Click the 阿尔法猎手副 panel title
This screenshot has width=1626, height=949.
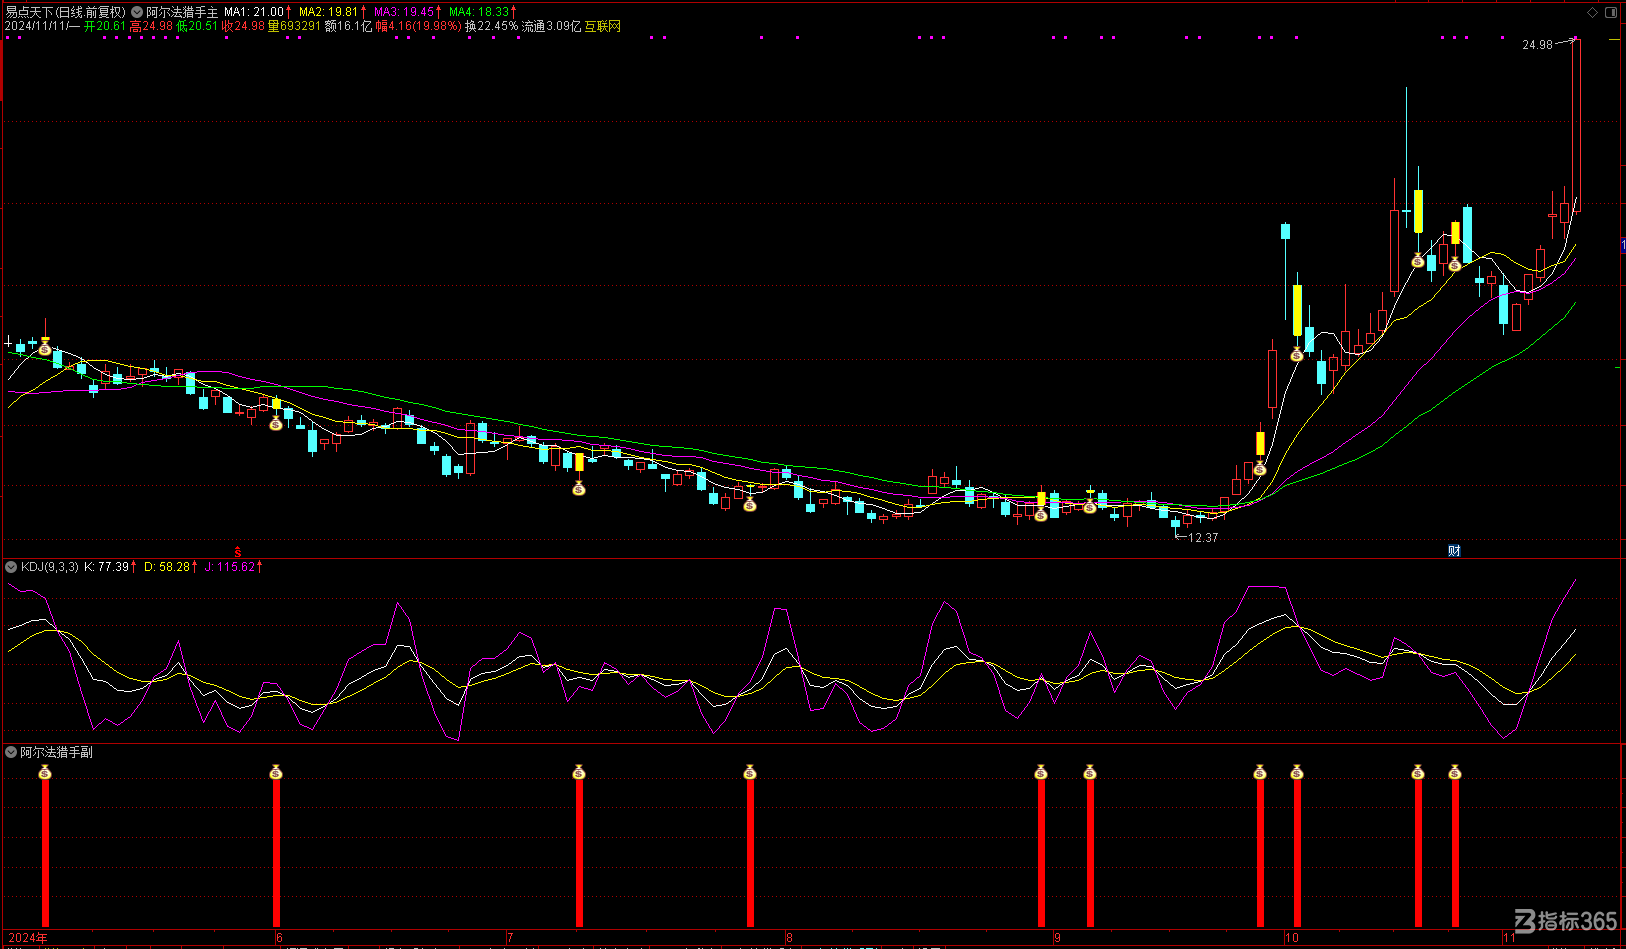[57, 752]
